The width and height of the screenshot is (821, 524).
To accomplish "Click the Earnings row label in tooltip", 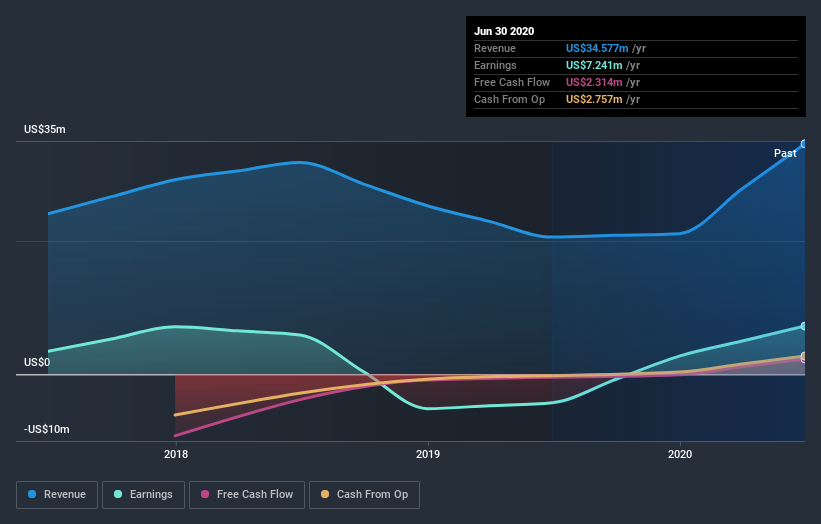I will [x=495, y=65].
